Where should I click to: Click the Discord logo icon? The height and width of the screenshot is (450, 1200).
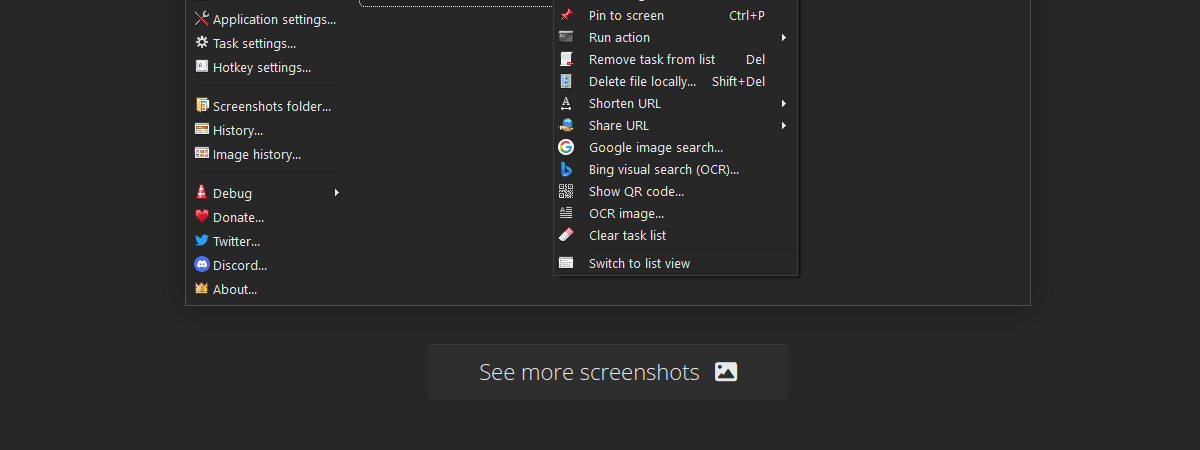click(202, 265)
